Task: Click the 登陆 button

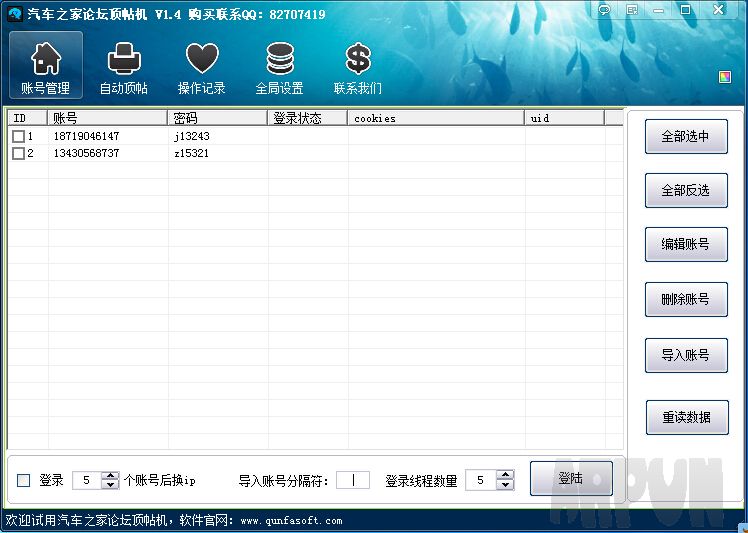Action: (571, 479)
